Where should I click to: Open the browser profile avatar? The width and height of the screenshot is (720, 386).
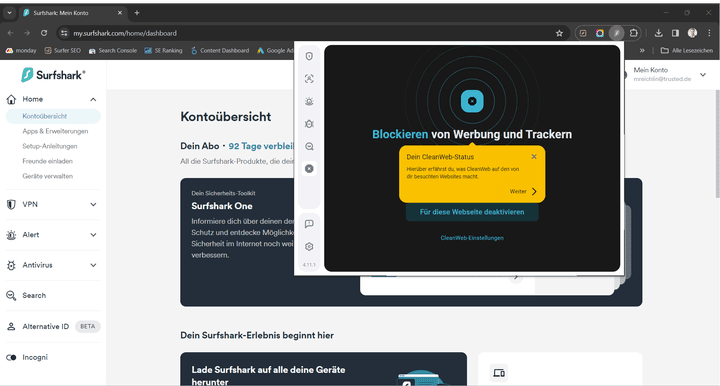[692, 33]
